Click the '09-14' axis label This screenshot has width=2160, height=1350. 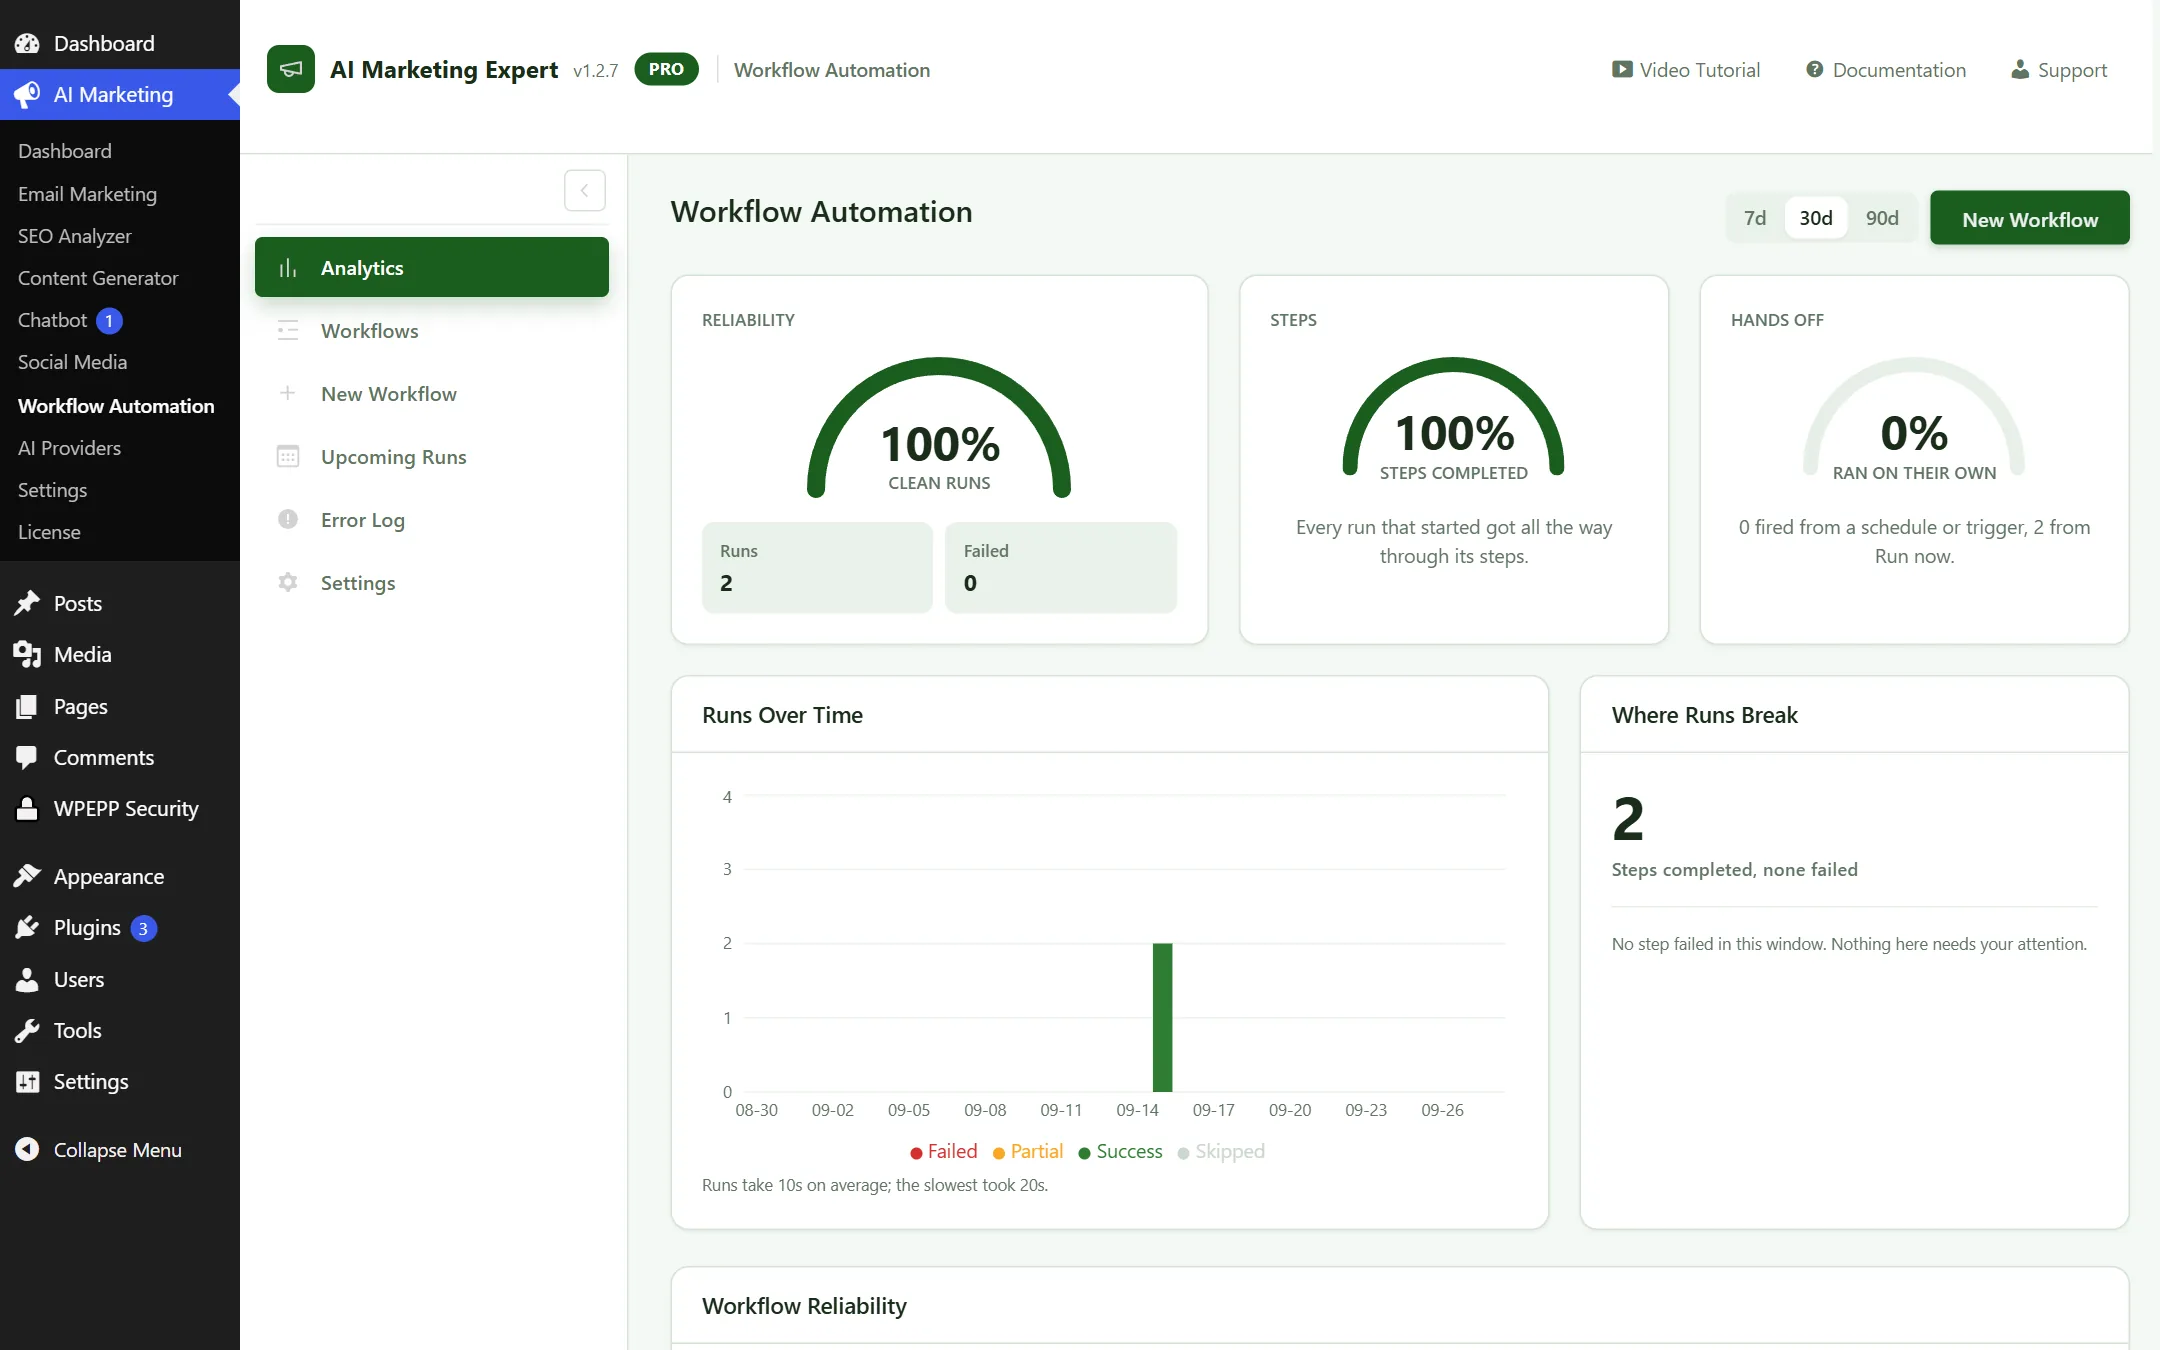pos(1137,1110)
